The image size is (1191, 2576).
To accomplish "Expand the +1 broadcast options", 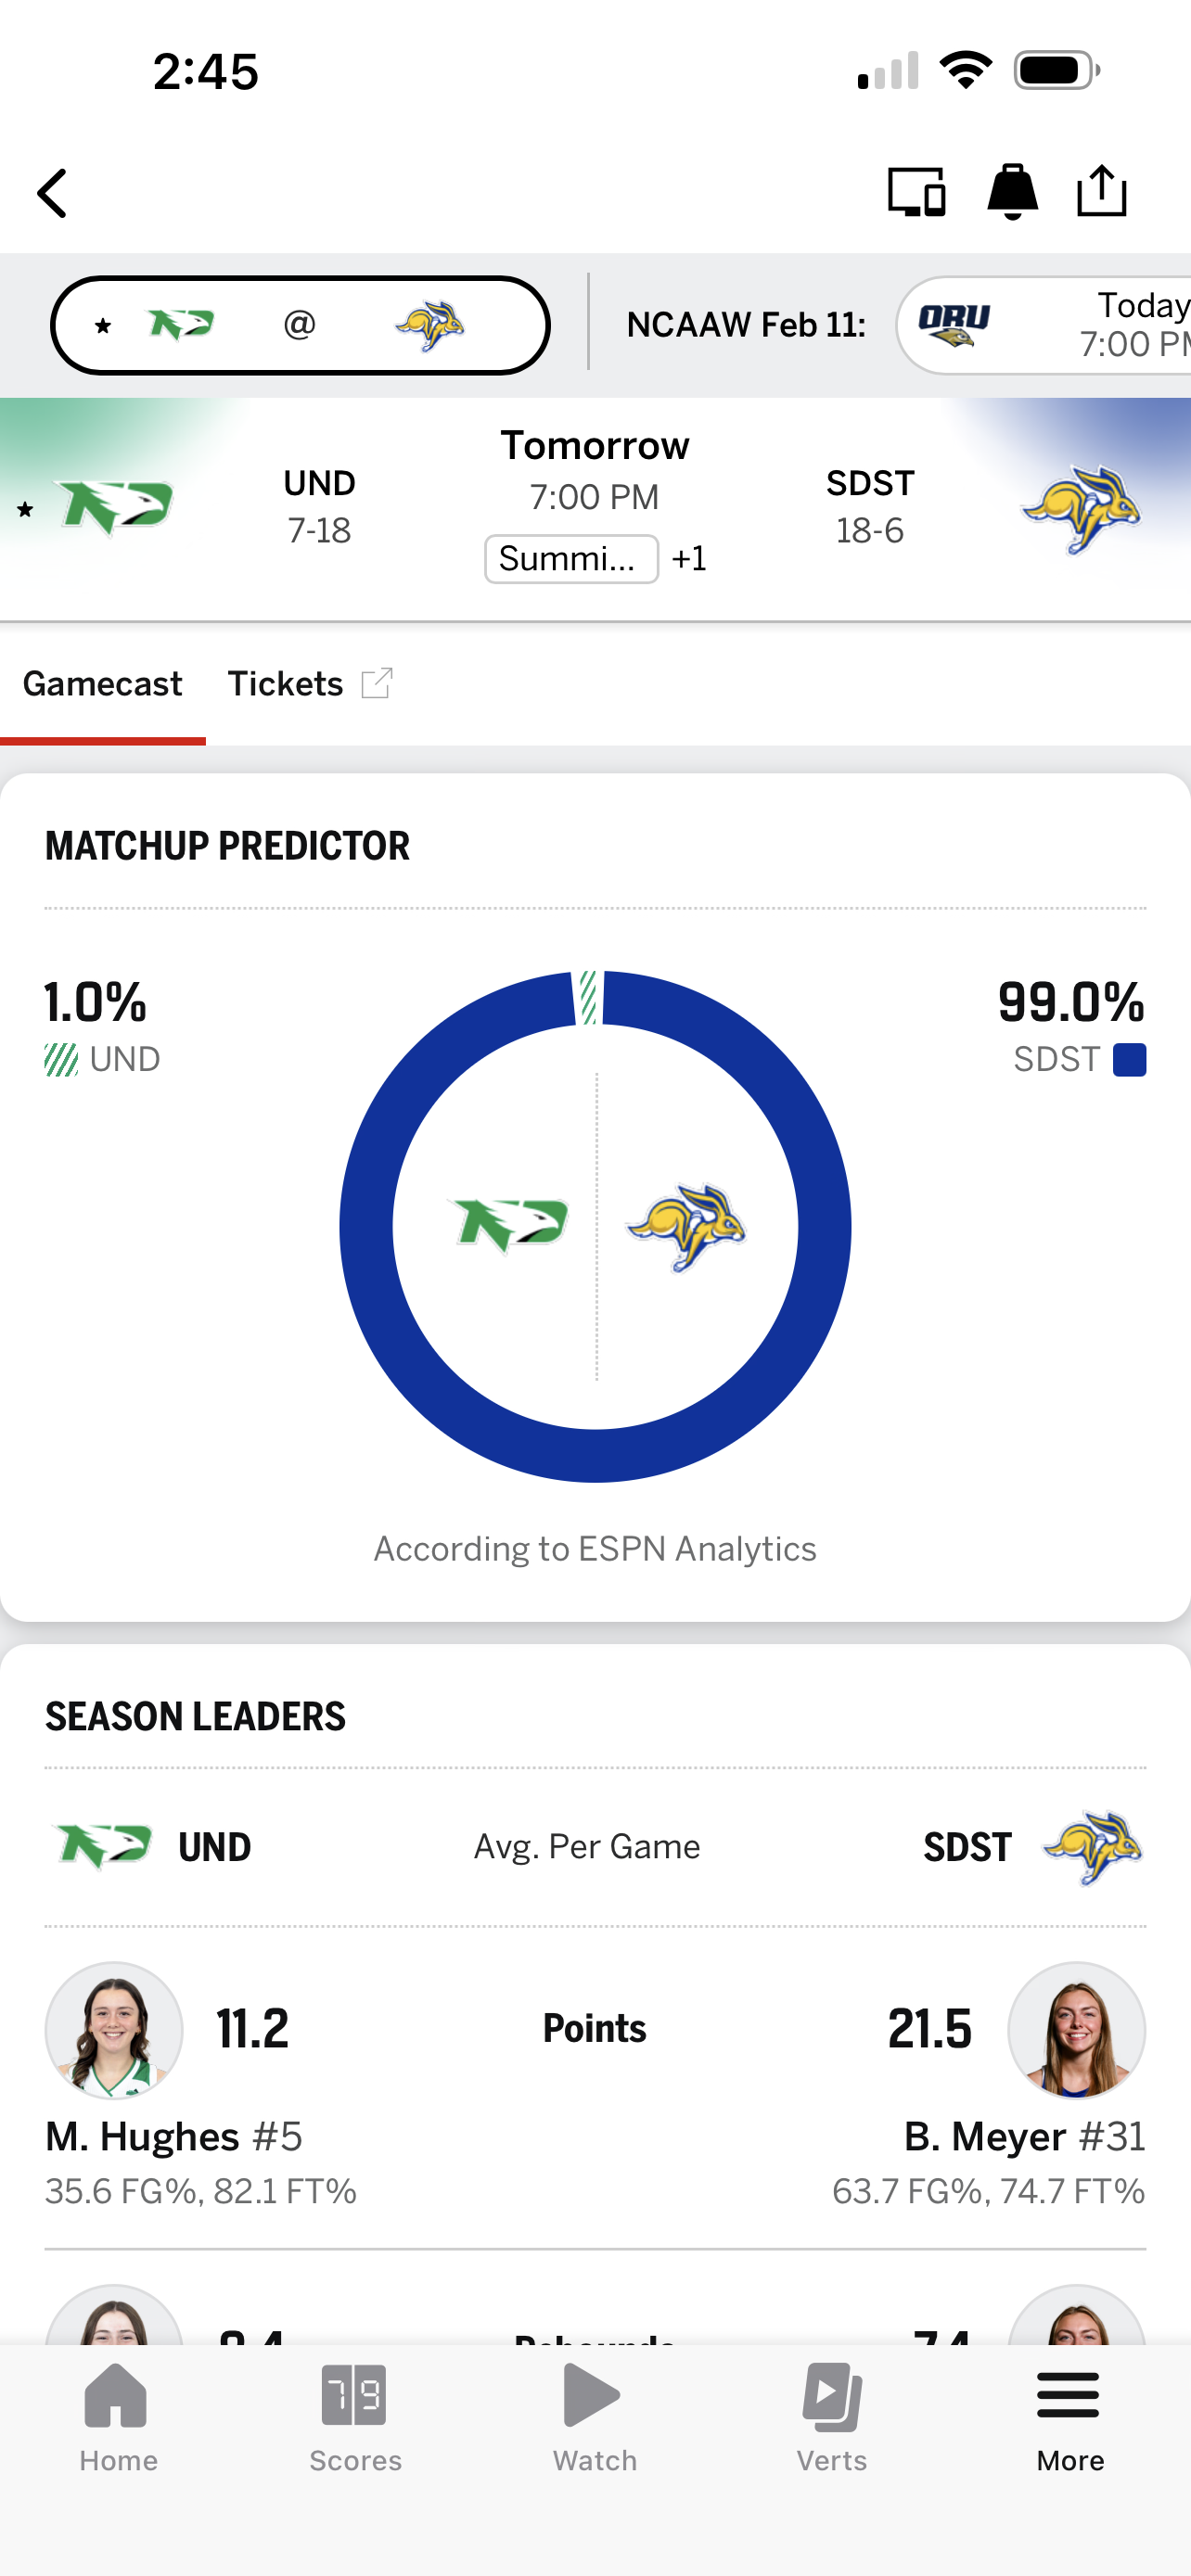I will pos(689,558).
